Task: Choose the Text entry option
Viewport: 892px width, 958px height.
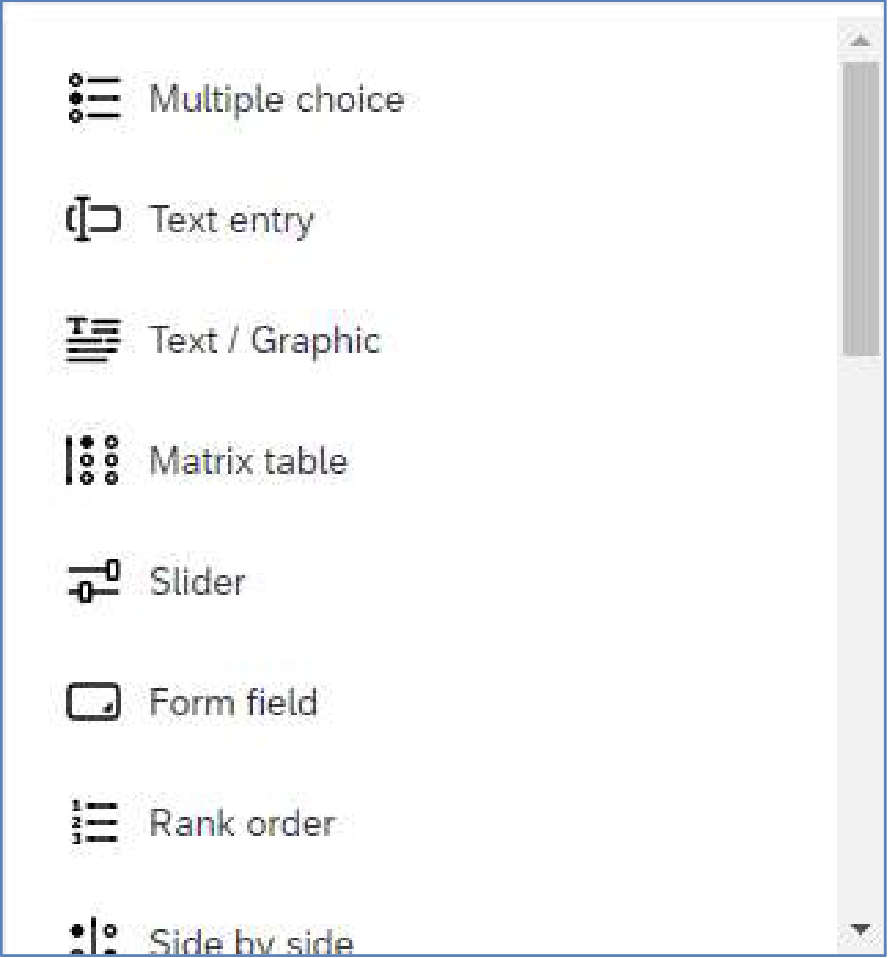Action: (232, 220)
